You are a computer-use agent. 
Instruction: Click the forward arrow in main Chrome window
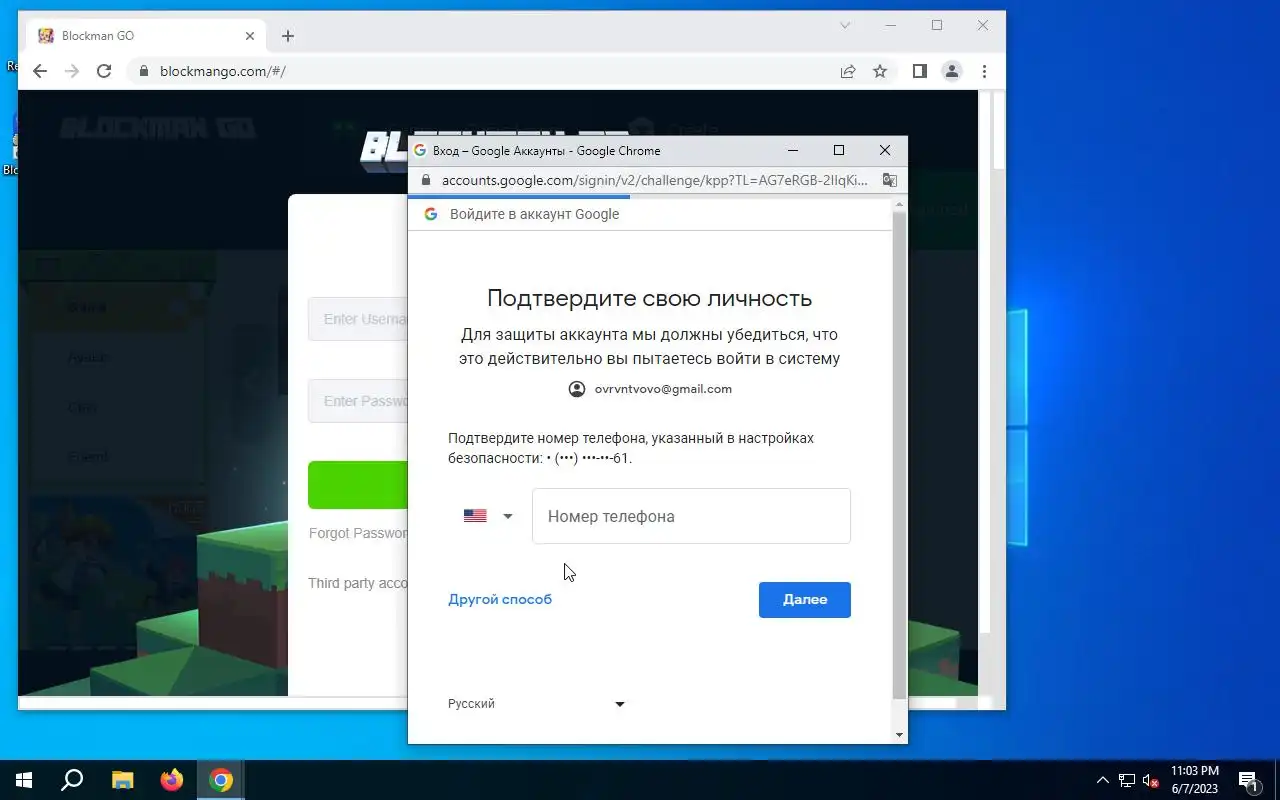coord(72,71)
